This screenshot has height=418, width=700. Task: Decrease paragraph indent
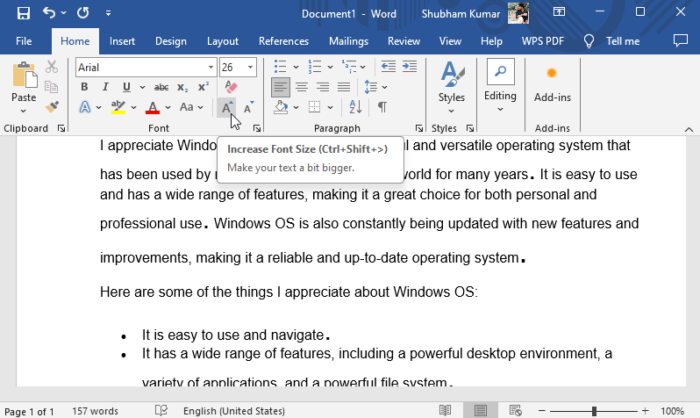388,67
